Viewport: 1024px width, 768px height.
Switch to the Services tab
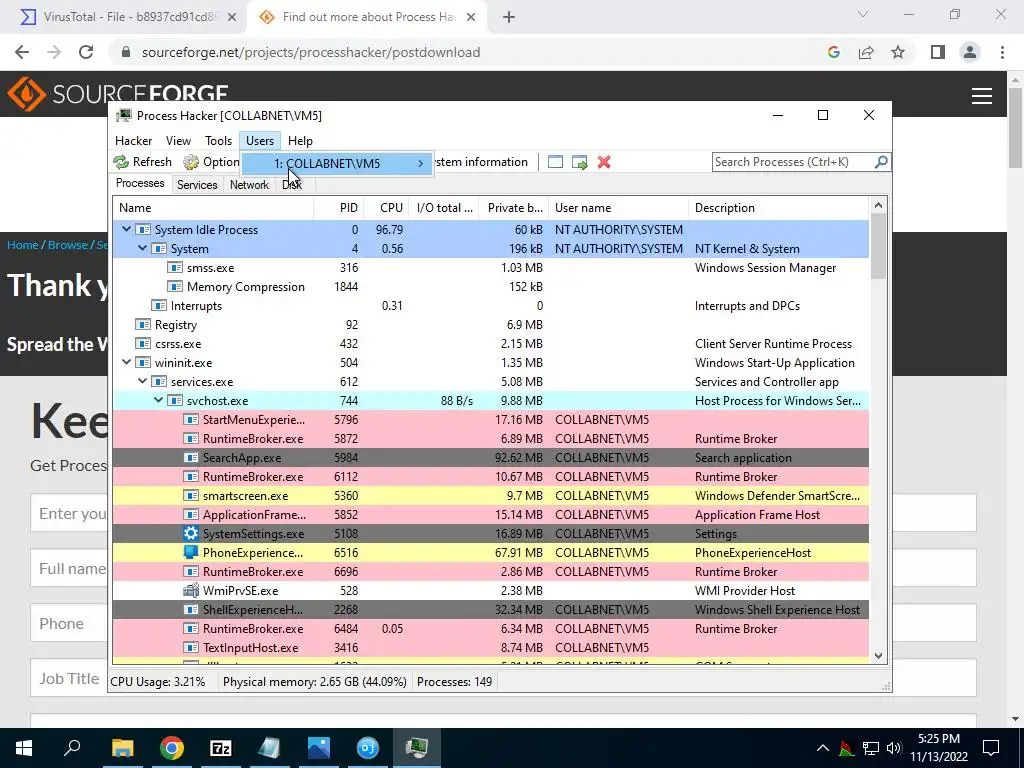197,185
